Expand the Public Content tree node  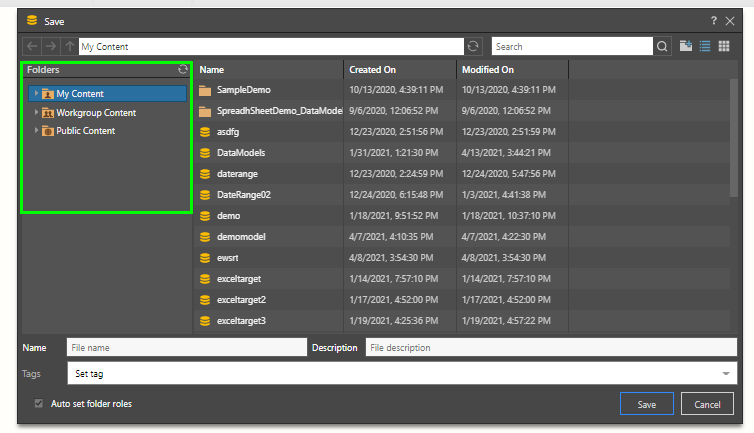click(x=36, y=131)
